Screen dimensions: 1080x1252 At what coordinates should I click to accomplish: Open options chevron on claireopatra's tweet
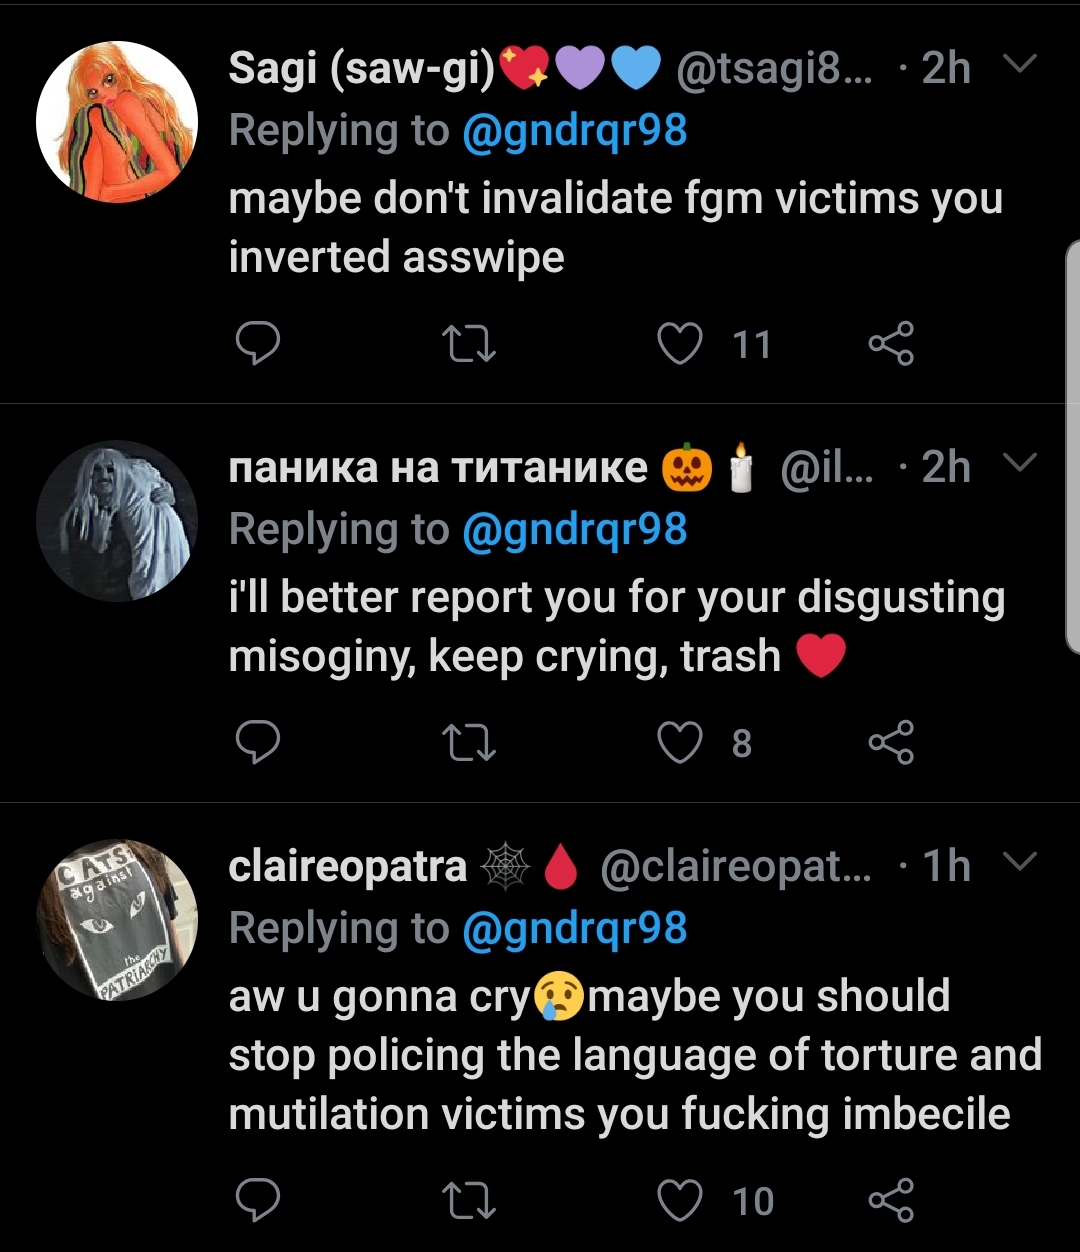tap(1019, 862)
